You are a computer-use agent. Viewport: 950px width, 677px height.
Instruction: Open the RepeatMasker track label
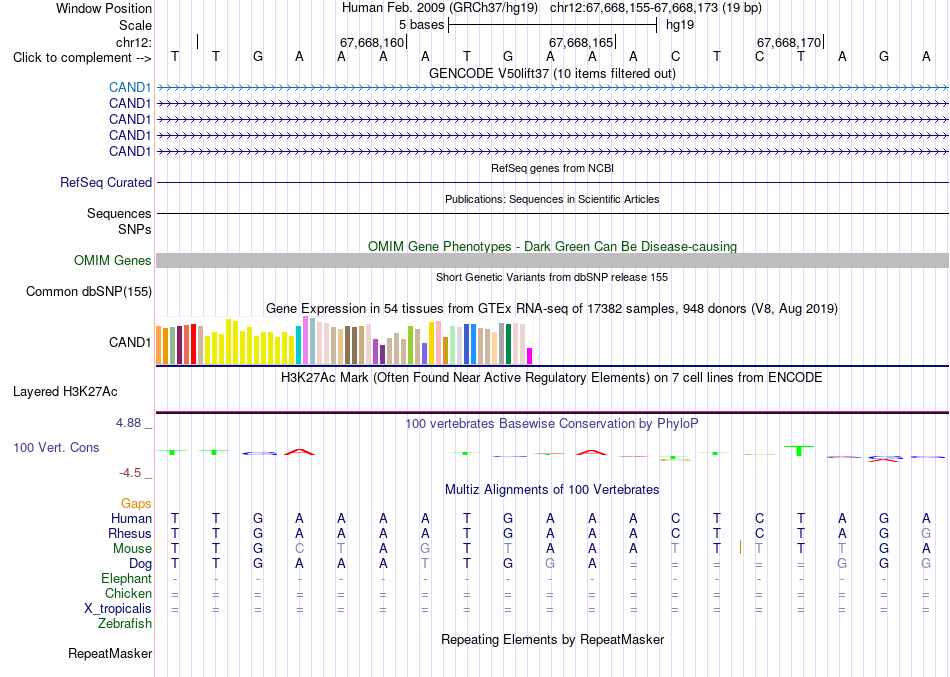click(x=110, y=653)
